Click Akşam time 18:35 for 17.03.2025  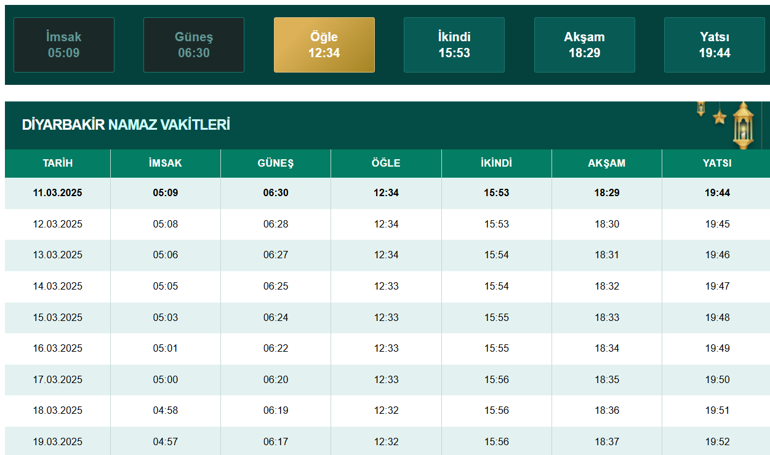click(x=607, y=379)
